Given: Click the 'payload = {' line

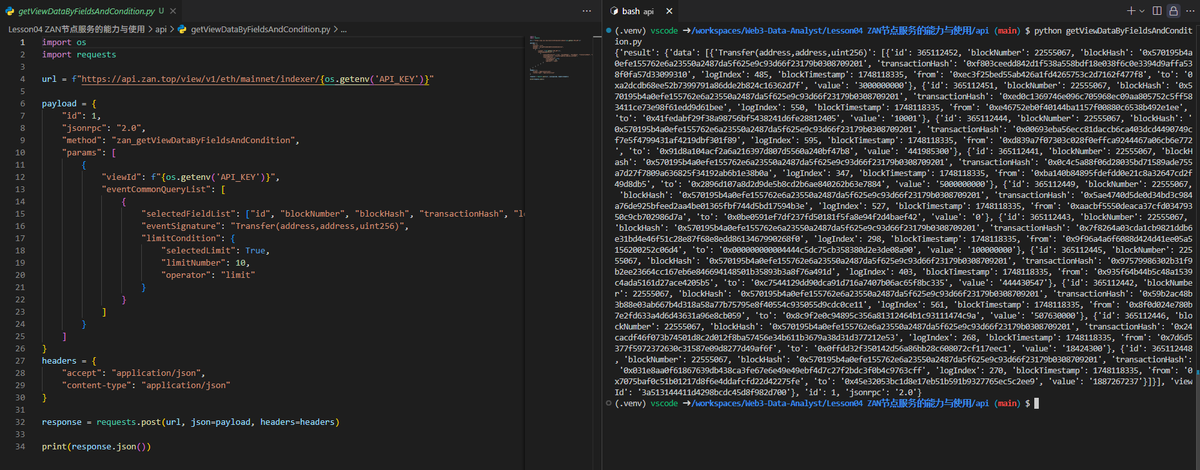Looking at the screenshot, I should pos(69,102).
